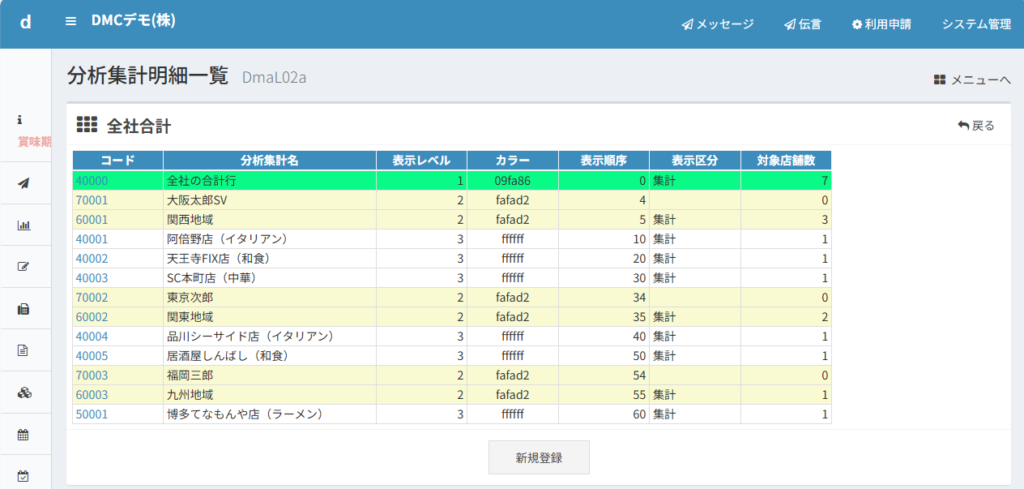Select the edit pencil sidebar icon

point(25,266)
